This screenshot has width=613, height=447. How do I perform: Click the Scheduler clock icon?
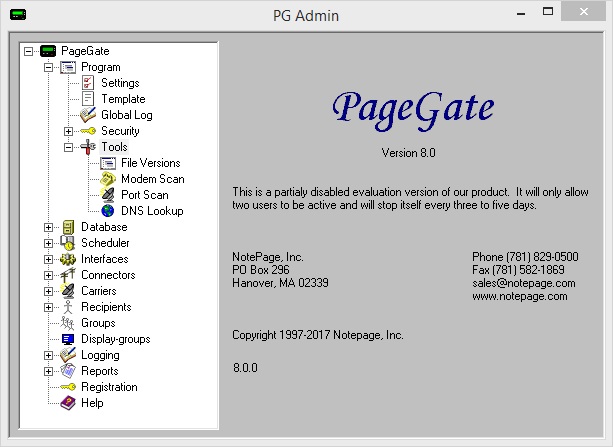tap(68, 243)
